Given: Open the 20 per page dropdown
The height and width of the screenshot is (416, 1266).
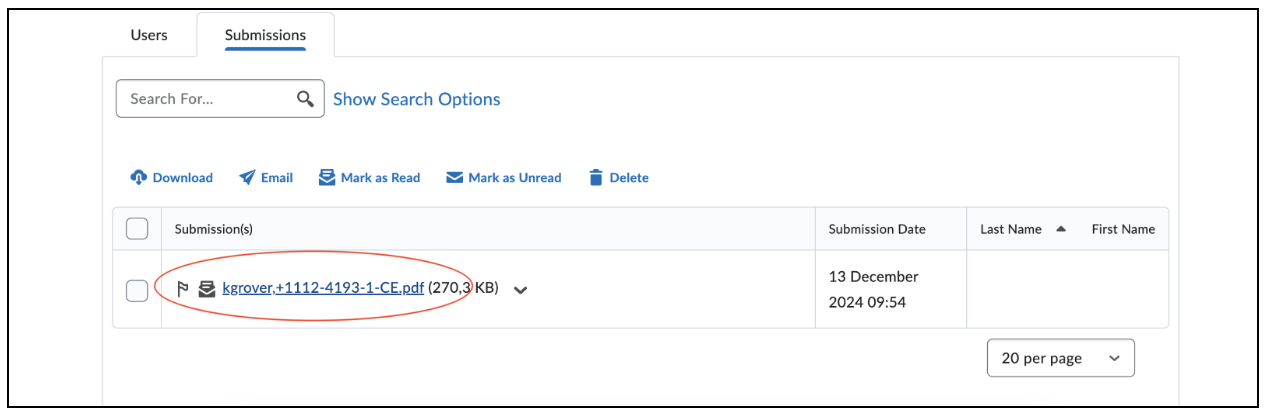Looking at the screenshot, I should pos(1061,358).
